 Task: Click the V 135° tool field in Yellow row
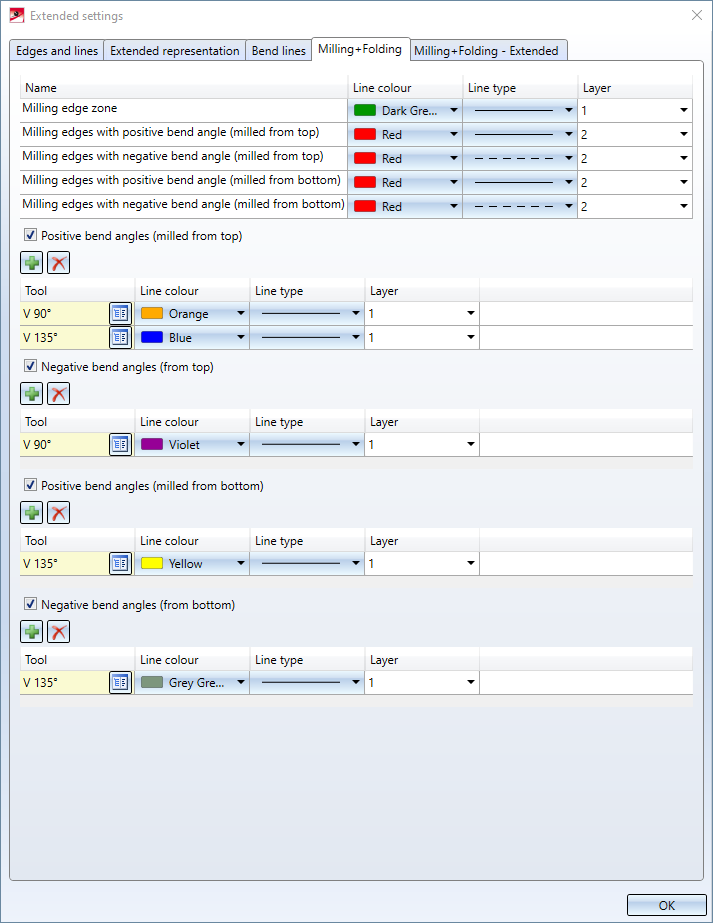[65, 563]
